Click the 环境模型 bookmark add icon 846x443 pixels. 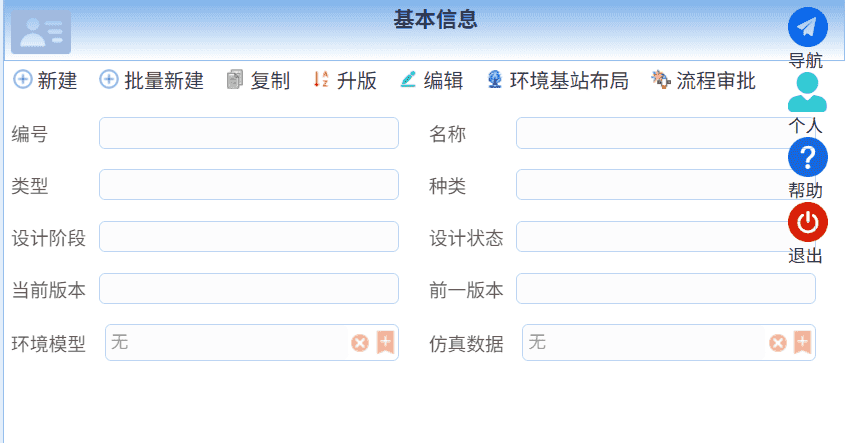385,343
